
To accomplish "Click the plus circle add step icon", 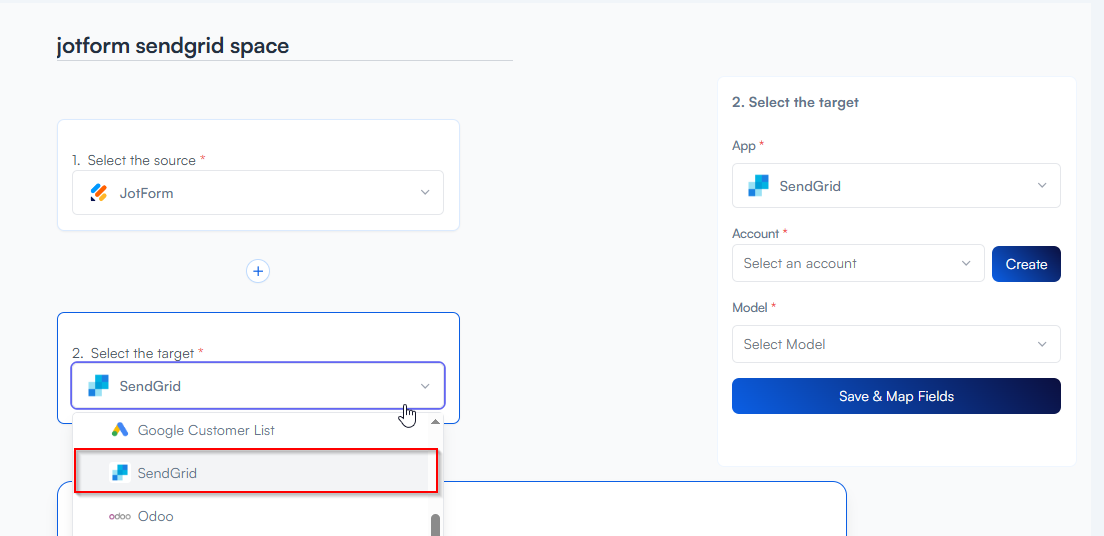I will coord(258,271).
